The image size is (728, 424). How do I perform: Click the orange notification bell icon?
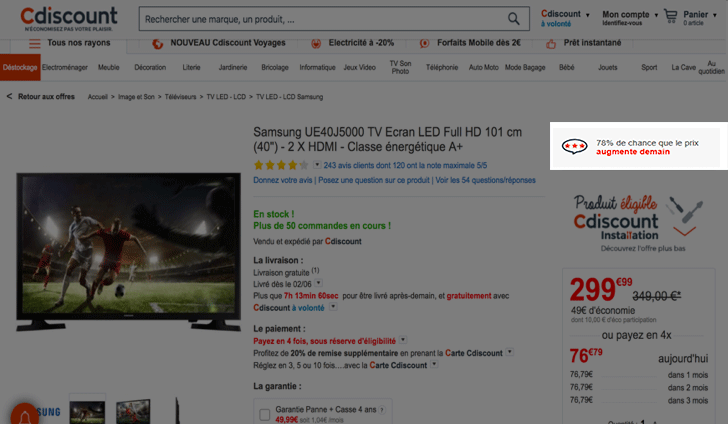(25, 414)
